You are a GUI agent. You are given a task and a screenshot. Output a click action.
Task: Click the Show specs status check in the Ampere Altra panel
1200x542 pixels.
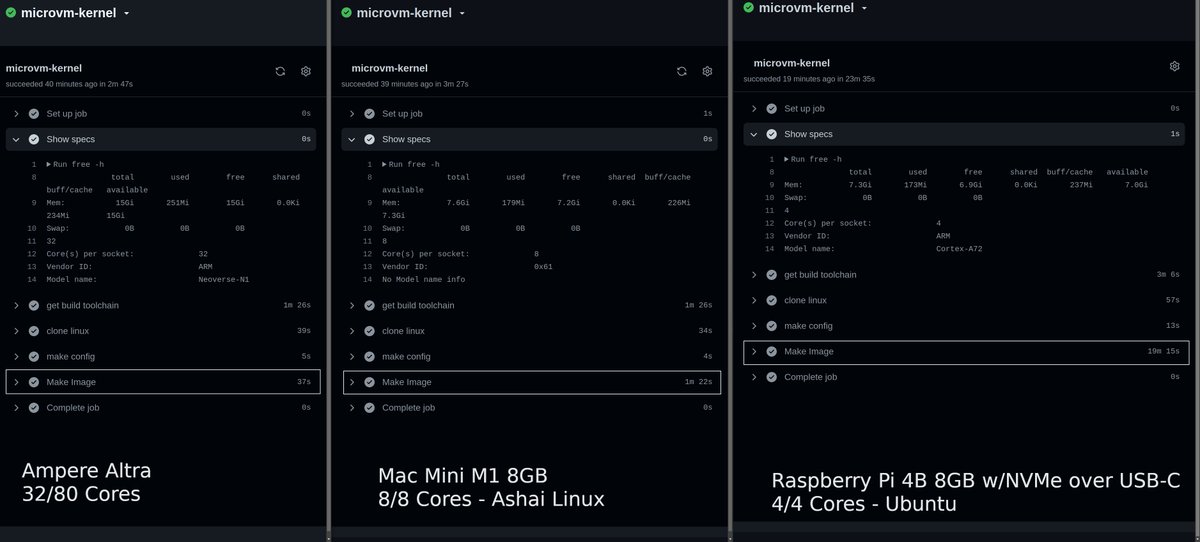click(34, 139)
